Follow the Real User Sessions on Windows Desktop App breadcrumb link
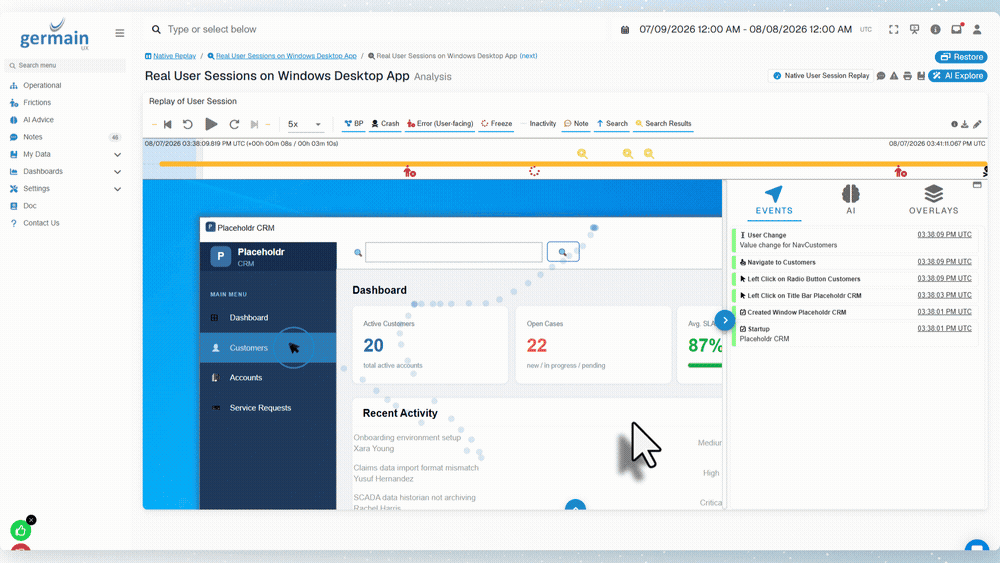This screenshot has height=563, width=1000. click(x=286, y=56)
